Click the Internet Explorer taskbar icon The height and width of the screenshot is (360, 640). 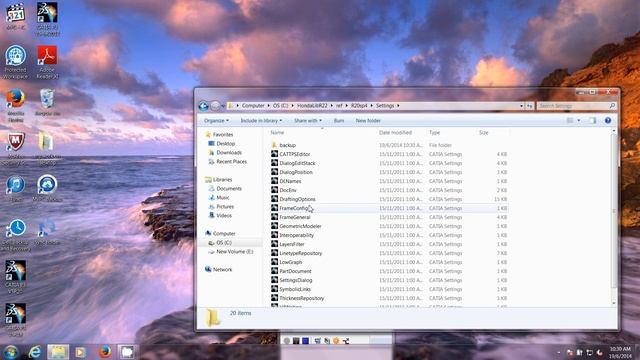(x=35, y=351)
